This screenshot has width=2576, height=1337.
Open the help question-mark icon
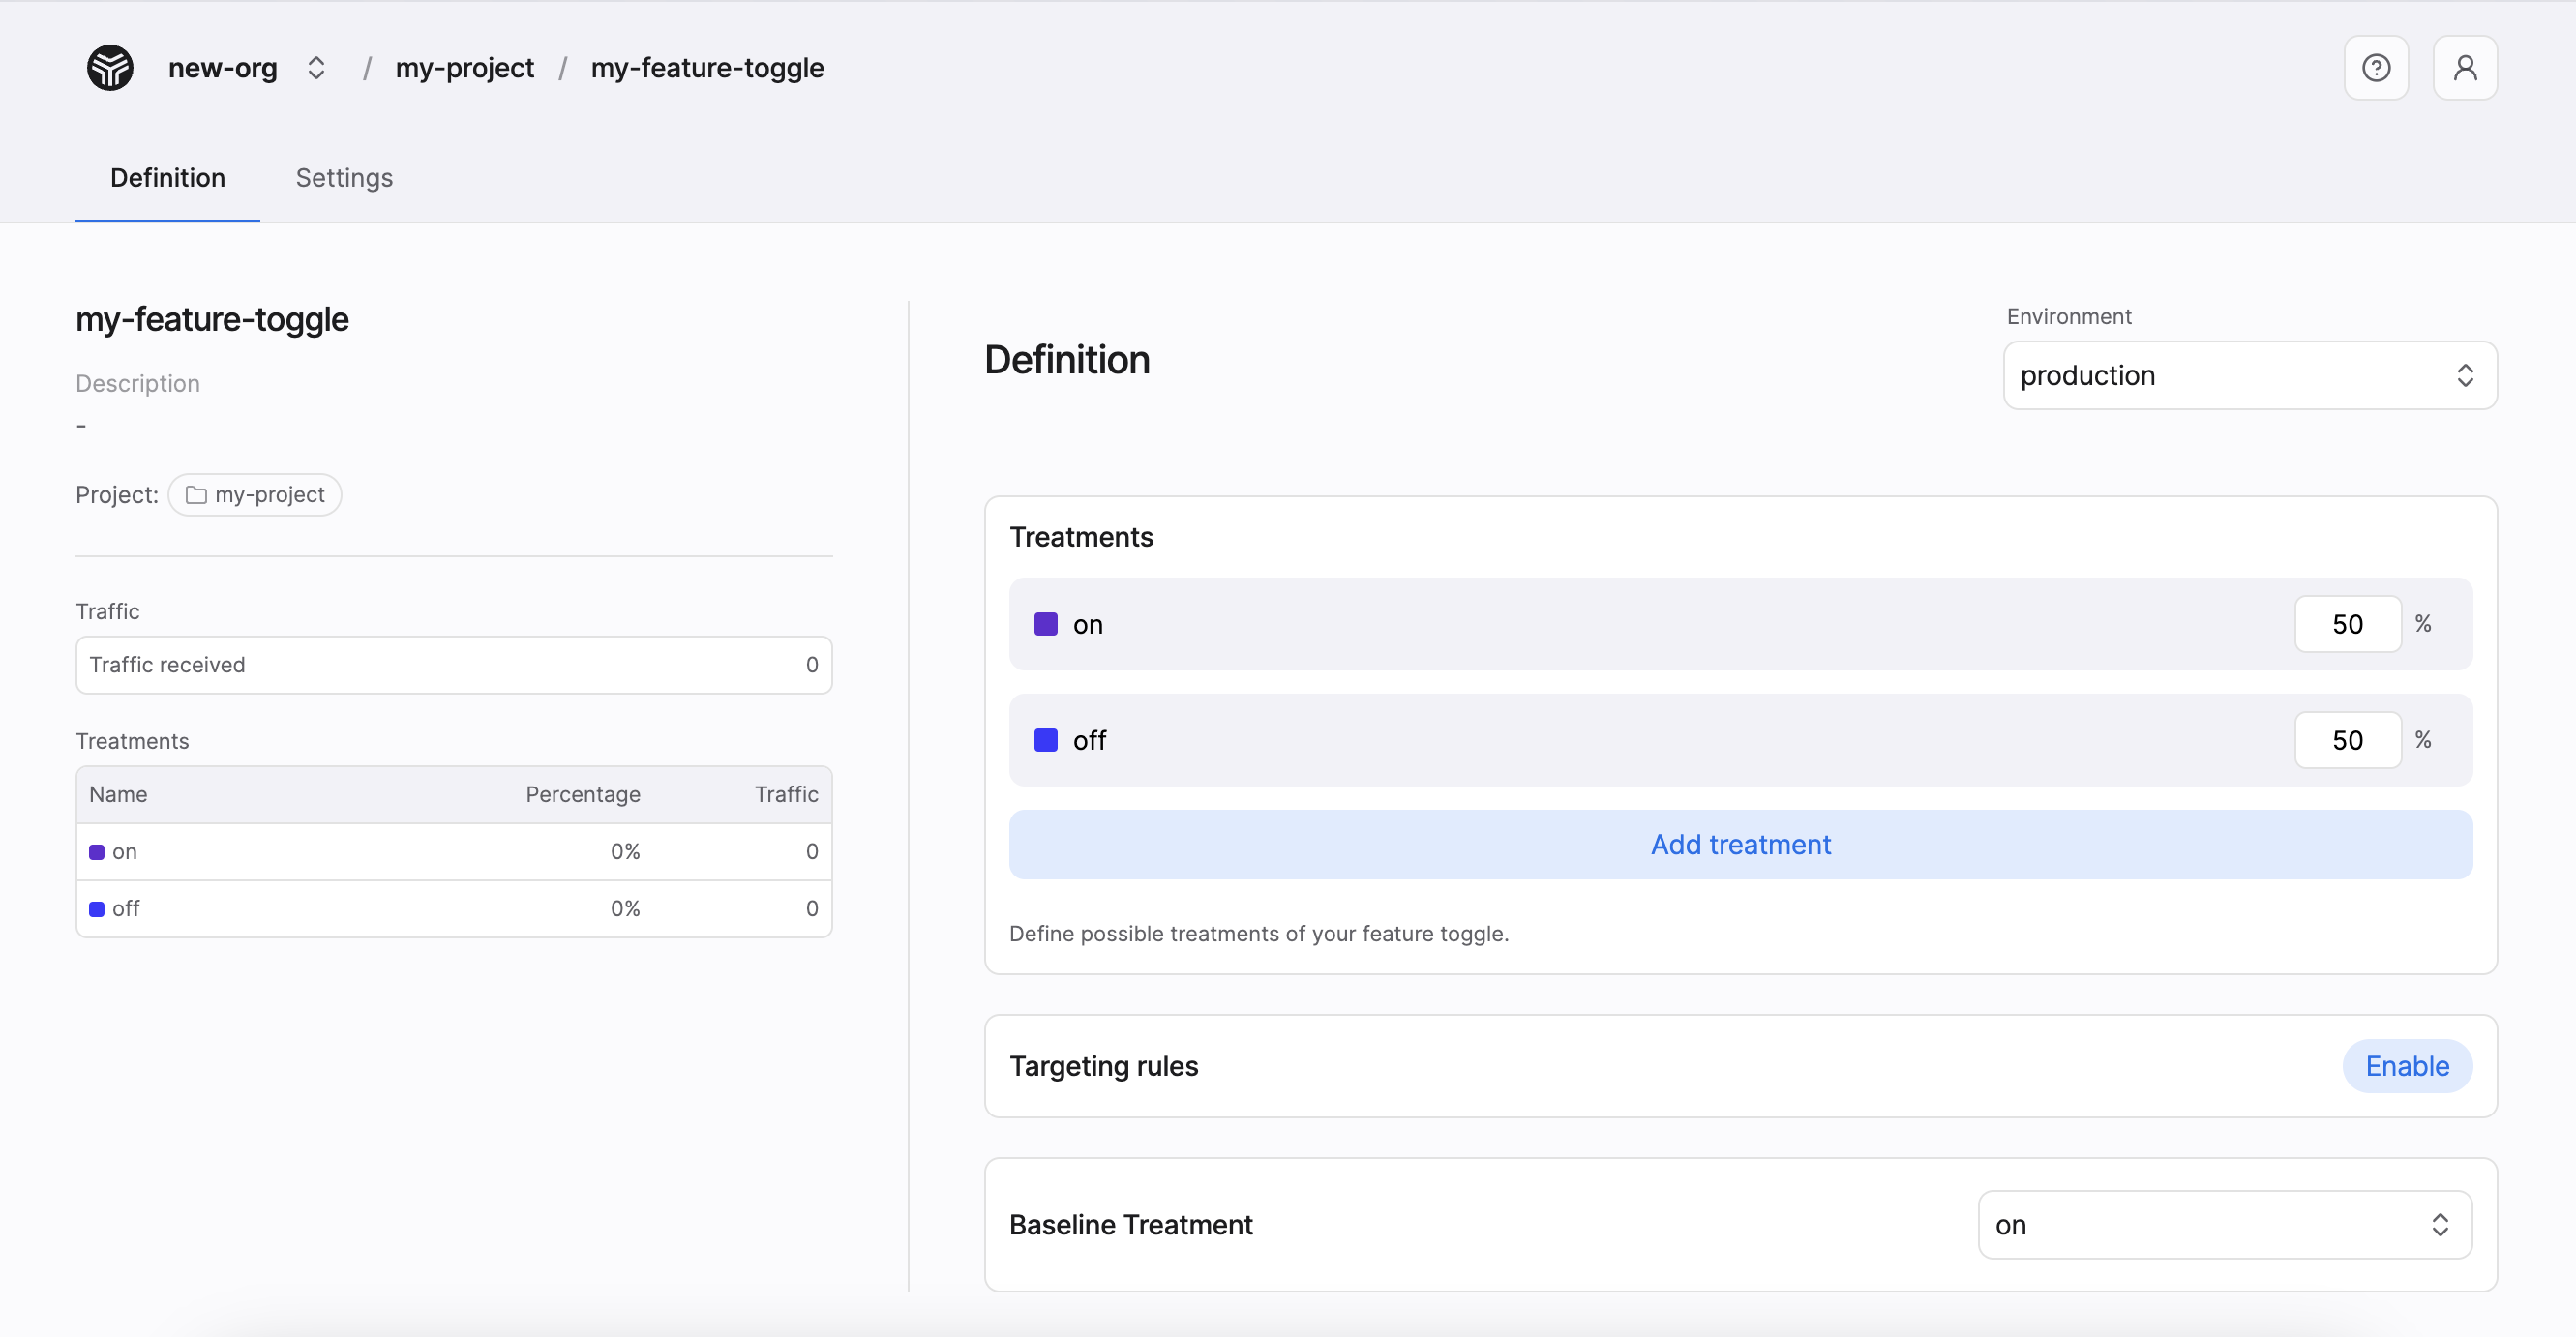(x=2376, y=68)
